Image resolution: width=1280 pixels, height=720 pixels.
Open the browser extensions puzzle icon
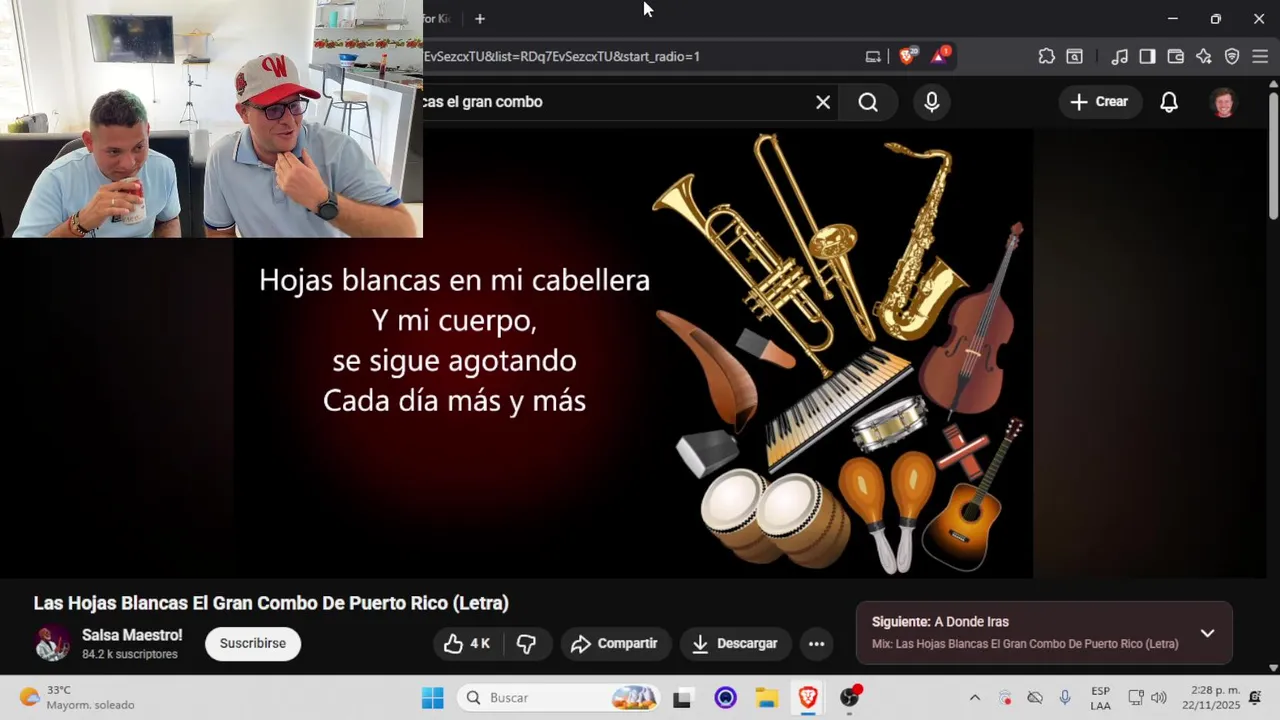click(x=1046, y=57)
